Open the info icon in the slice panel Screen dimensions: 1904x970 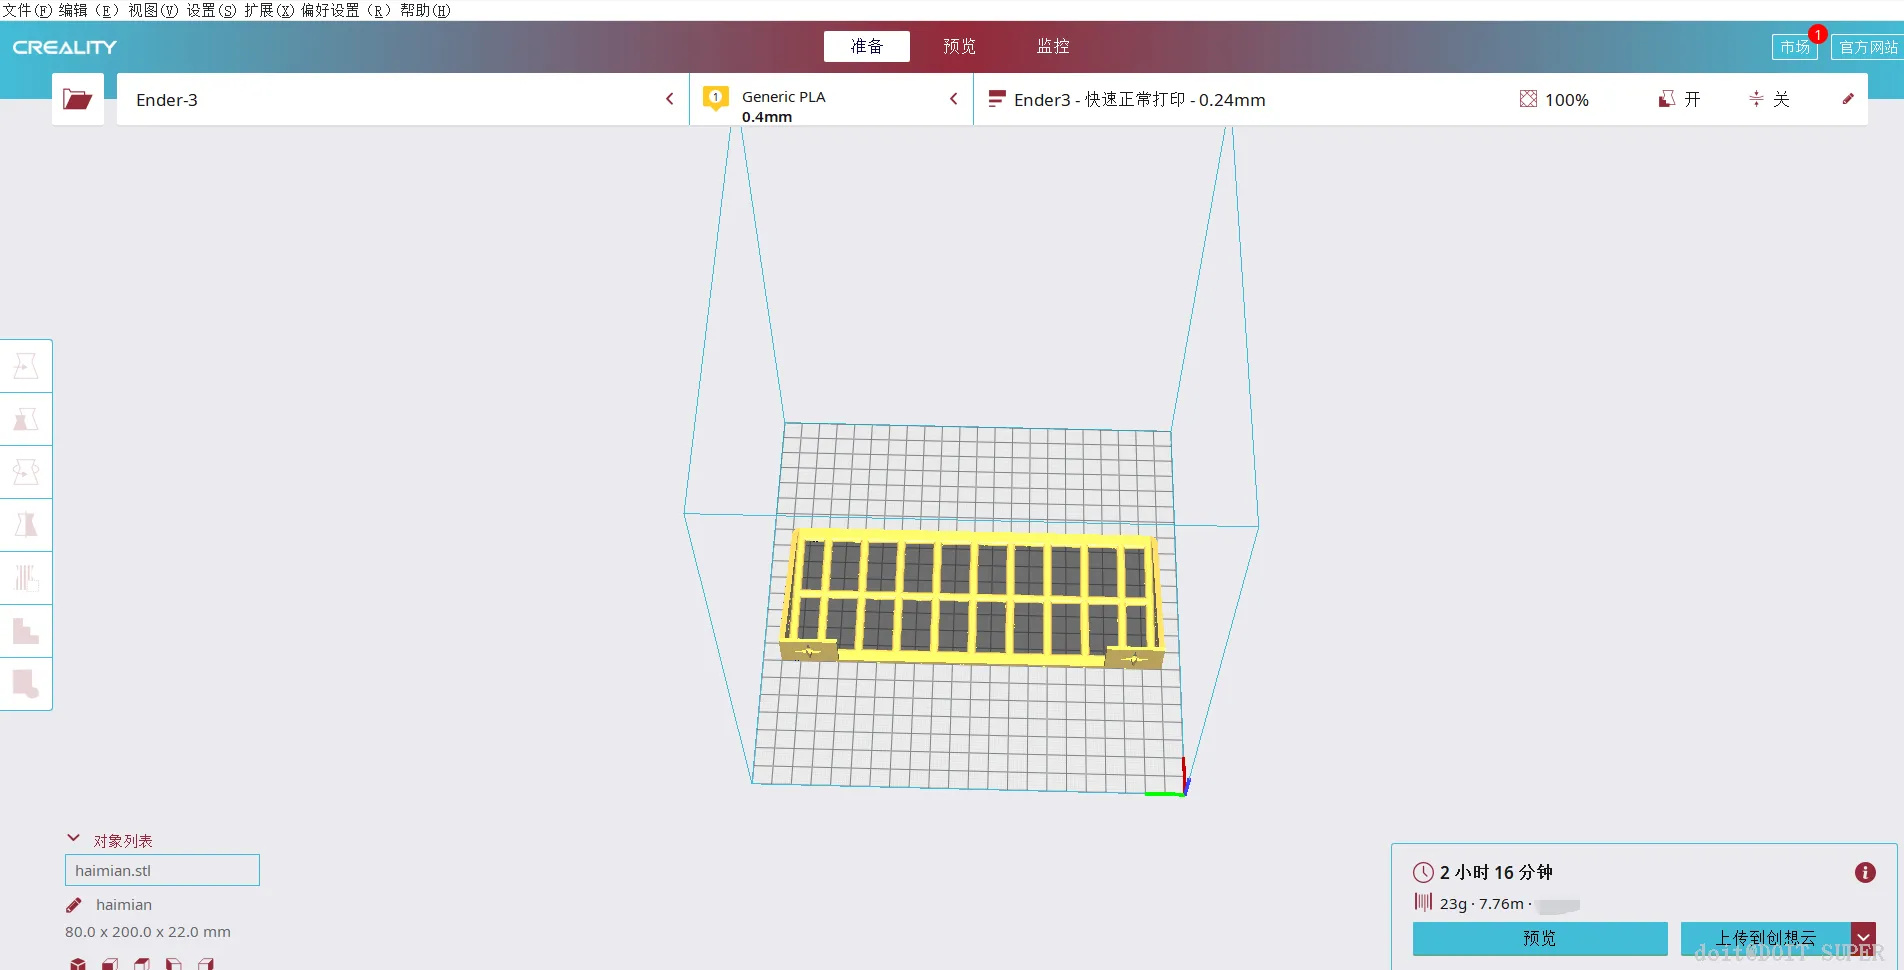(x=1865, y=873)
